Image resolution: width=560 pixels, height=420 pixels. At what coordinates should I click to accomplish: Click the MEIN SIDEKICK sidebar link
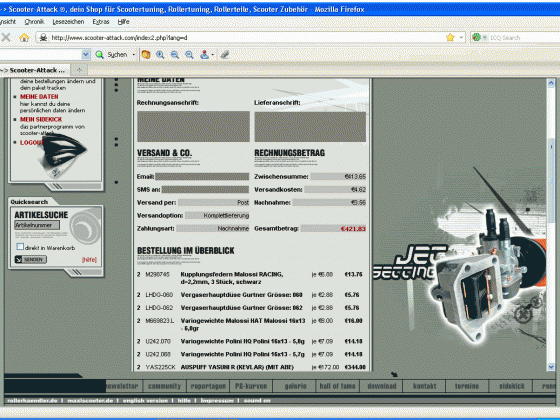(x=41, y=119)
